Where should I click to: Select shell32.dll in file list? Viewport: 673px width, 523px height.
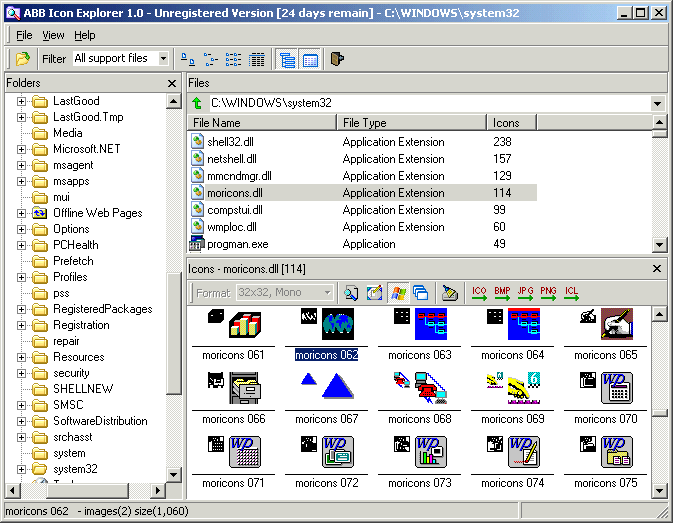pyautogui.click(x=230, y=142)
